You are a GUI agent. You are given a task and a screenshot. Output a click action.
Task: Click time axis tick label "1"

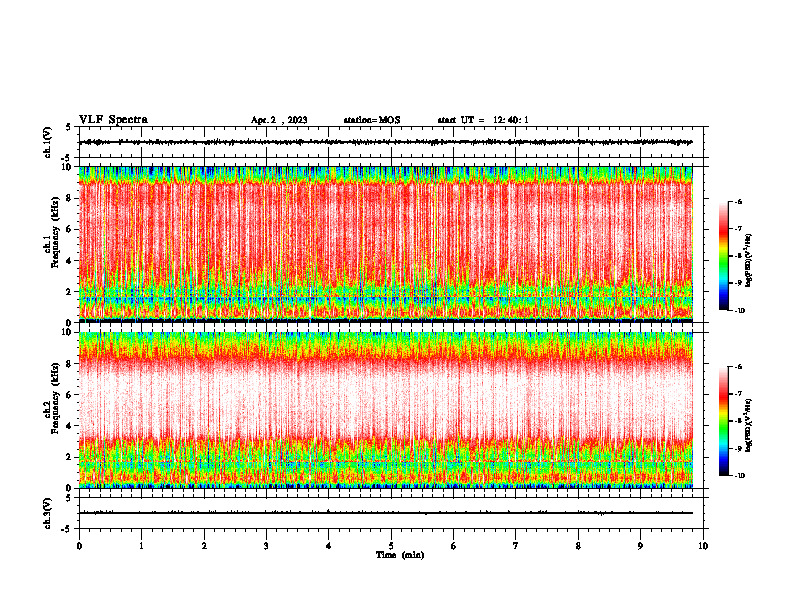point(141,546)
